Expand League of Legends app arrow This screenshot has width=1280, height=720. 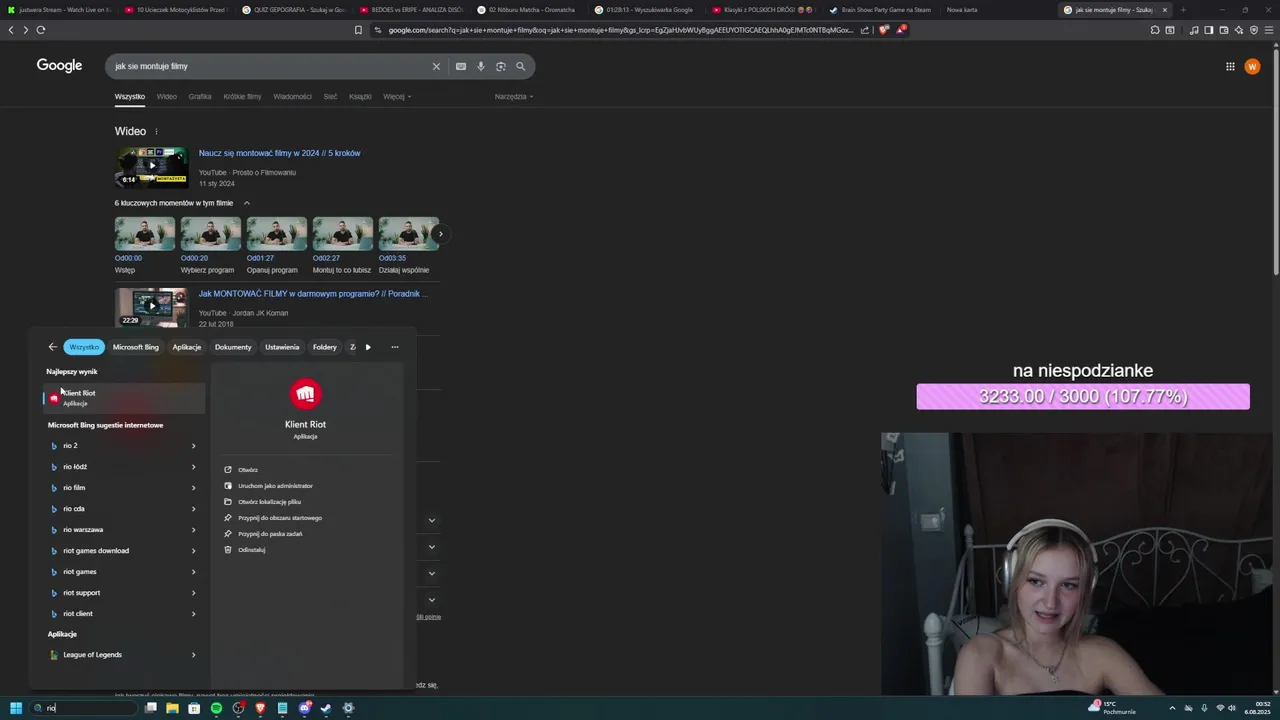click(x=193, y=655)
